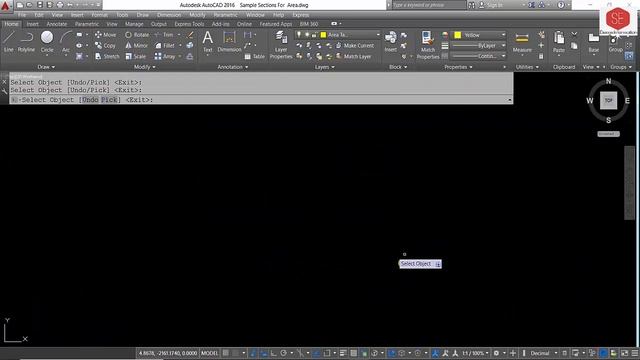
Task: Activate the Mirror tool
Action: coord(136,46)
